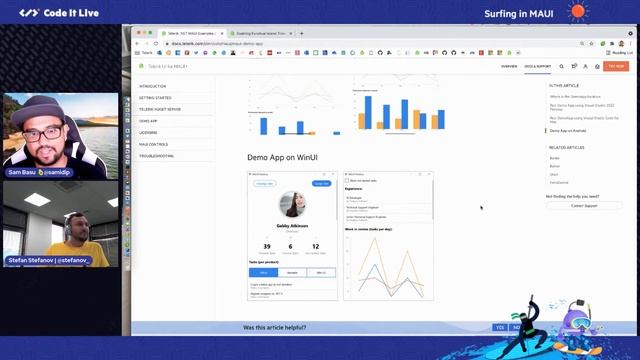Open INTRODUCTION in the left navigation
The height and width of the screenshot is (360, 640).
153,87
